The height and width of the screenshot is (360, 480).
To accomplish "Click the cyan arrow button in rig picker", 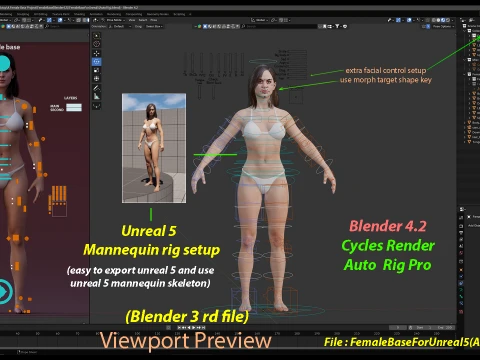I will 4,292.
